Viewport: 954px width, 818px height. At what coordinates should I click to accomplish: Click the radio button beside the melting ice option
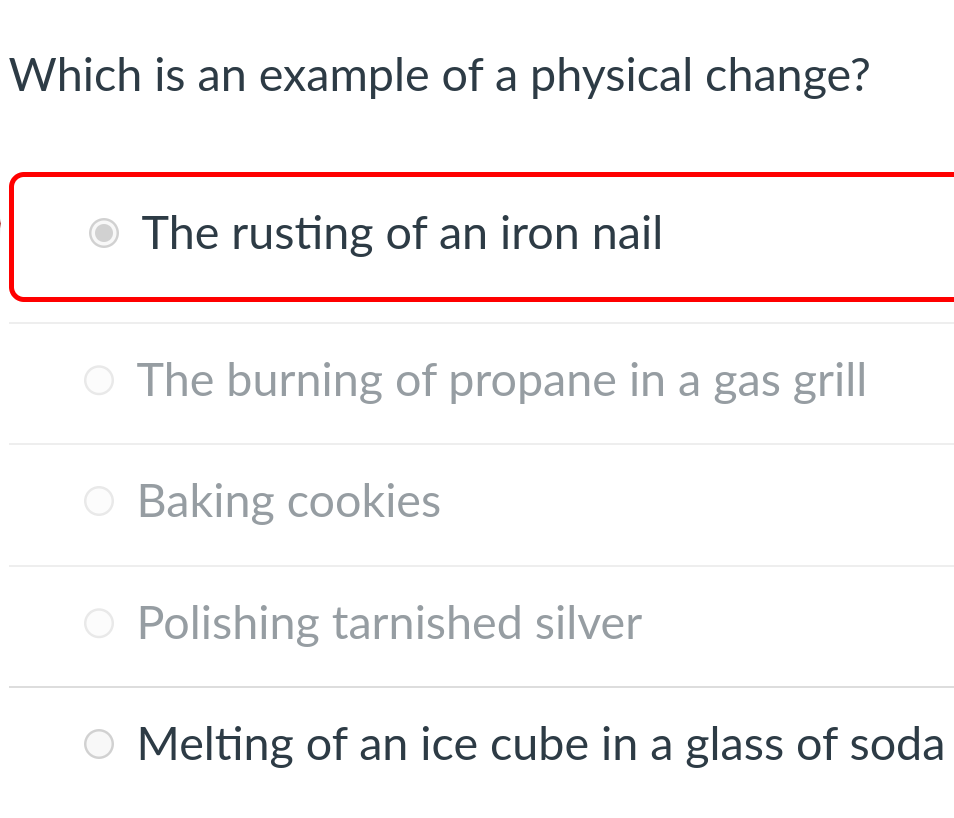point(99,744)
